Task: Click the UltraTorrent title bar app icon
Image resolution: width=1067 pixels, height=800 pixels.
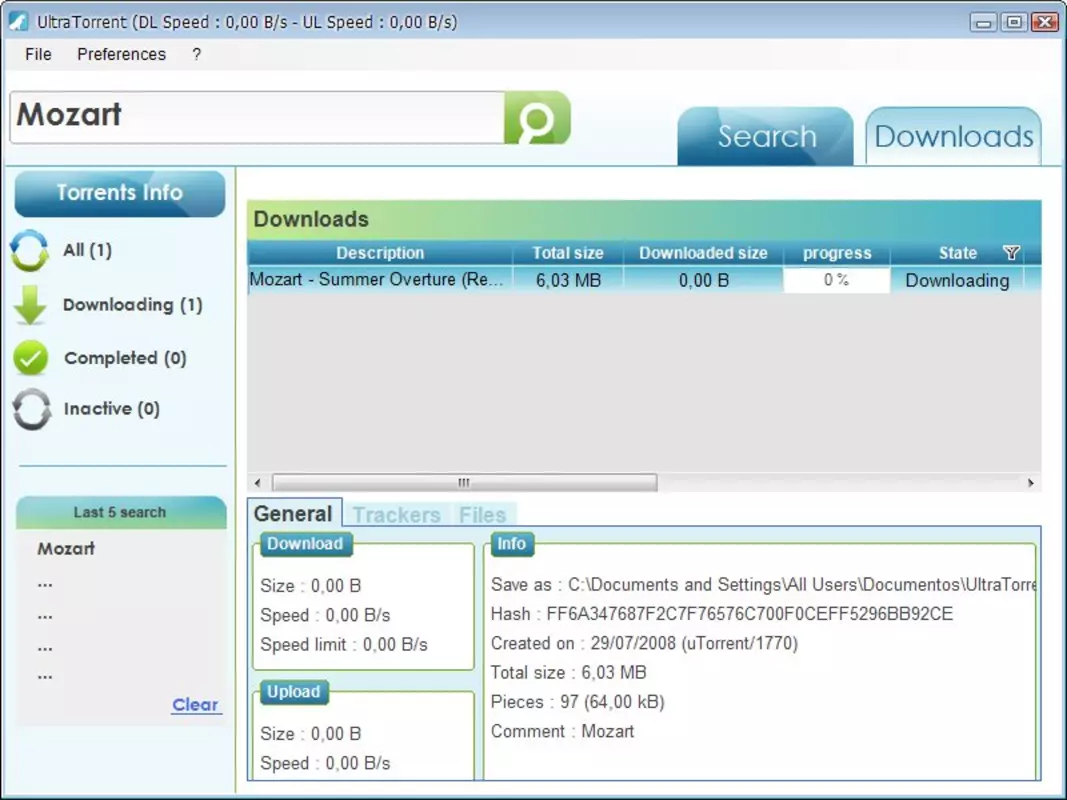Action: pos(18,22)
